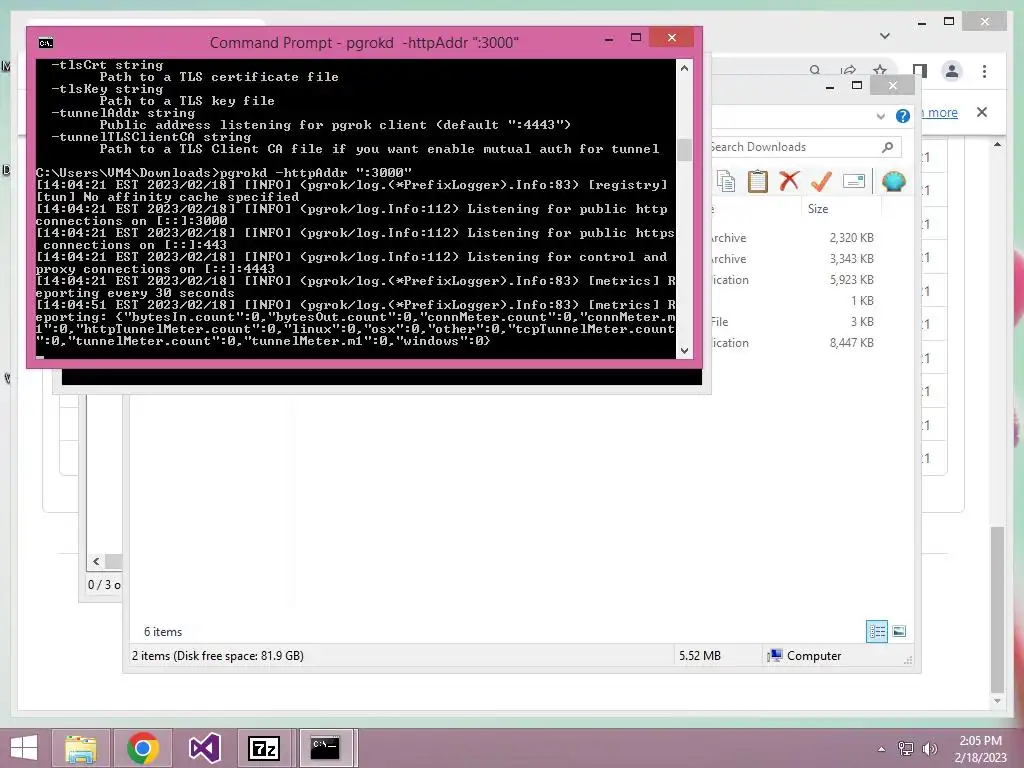Click the rename/properties card icon in Explorer toolbar
Image resolution: width=1024 pixels, height=768 pixels.
point(854,180)
